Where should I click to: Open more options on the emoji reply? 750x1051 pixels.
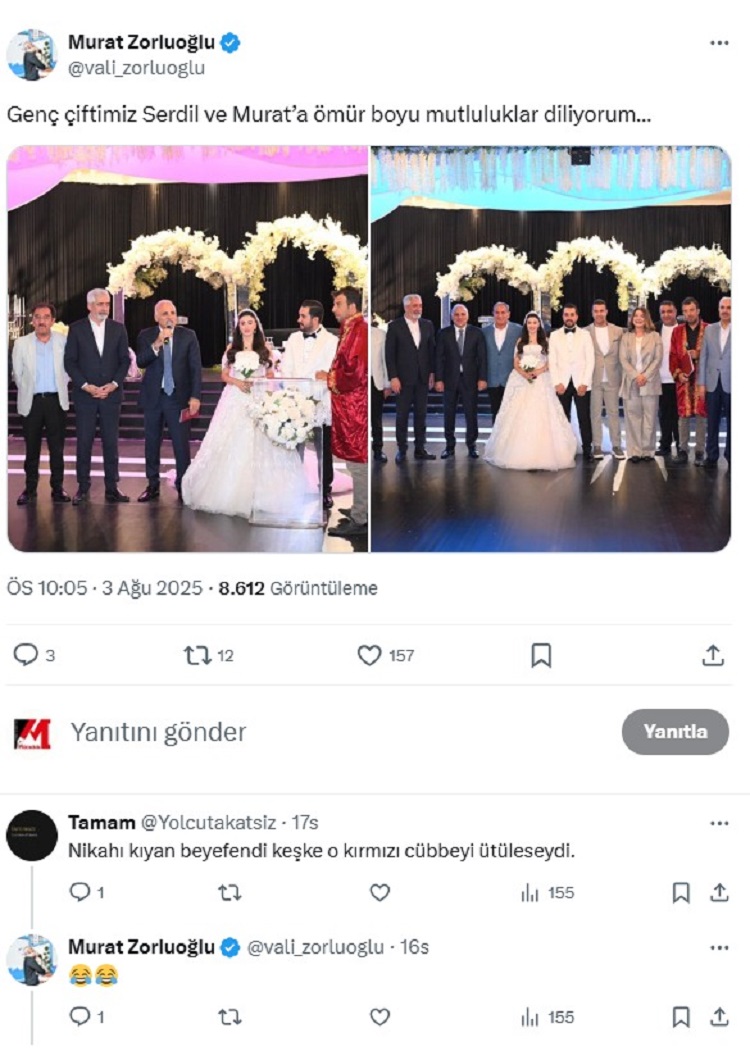[718, 948]
